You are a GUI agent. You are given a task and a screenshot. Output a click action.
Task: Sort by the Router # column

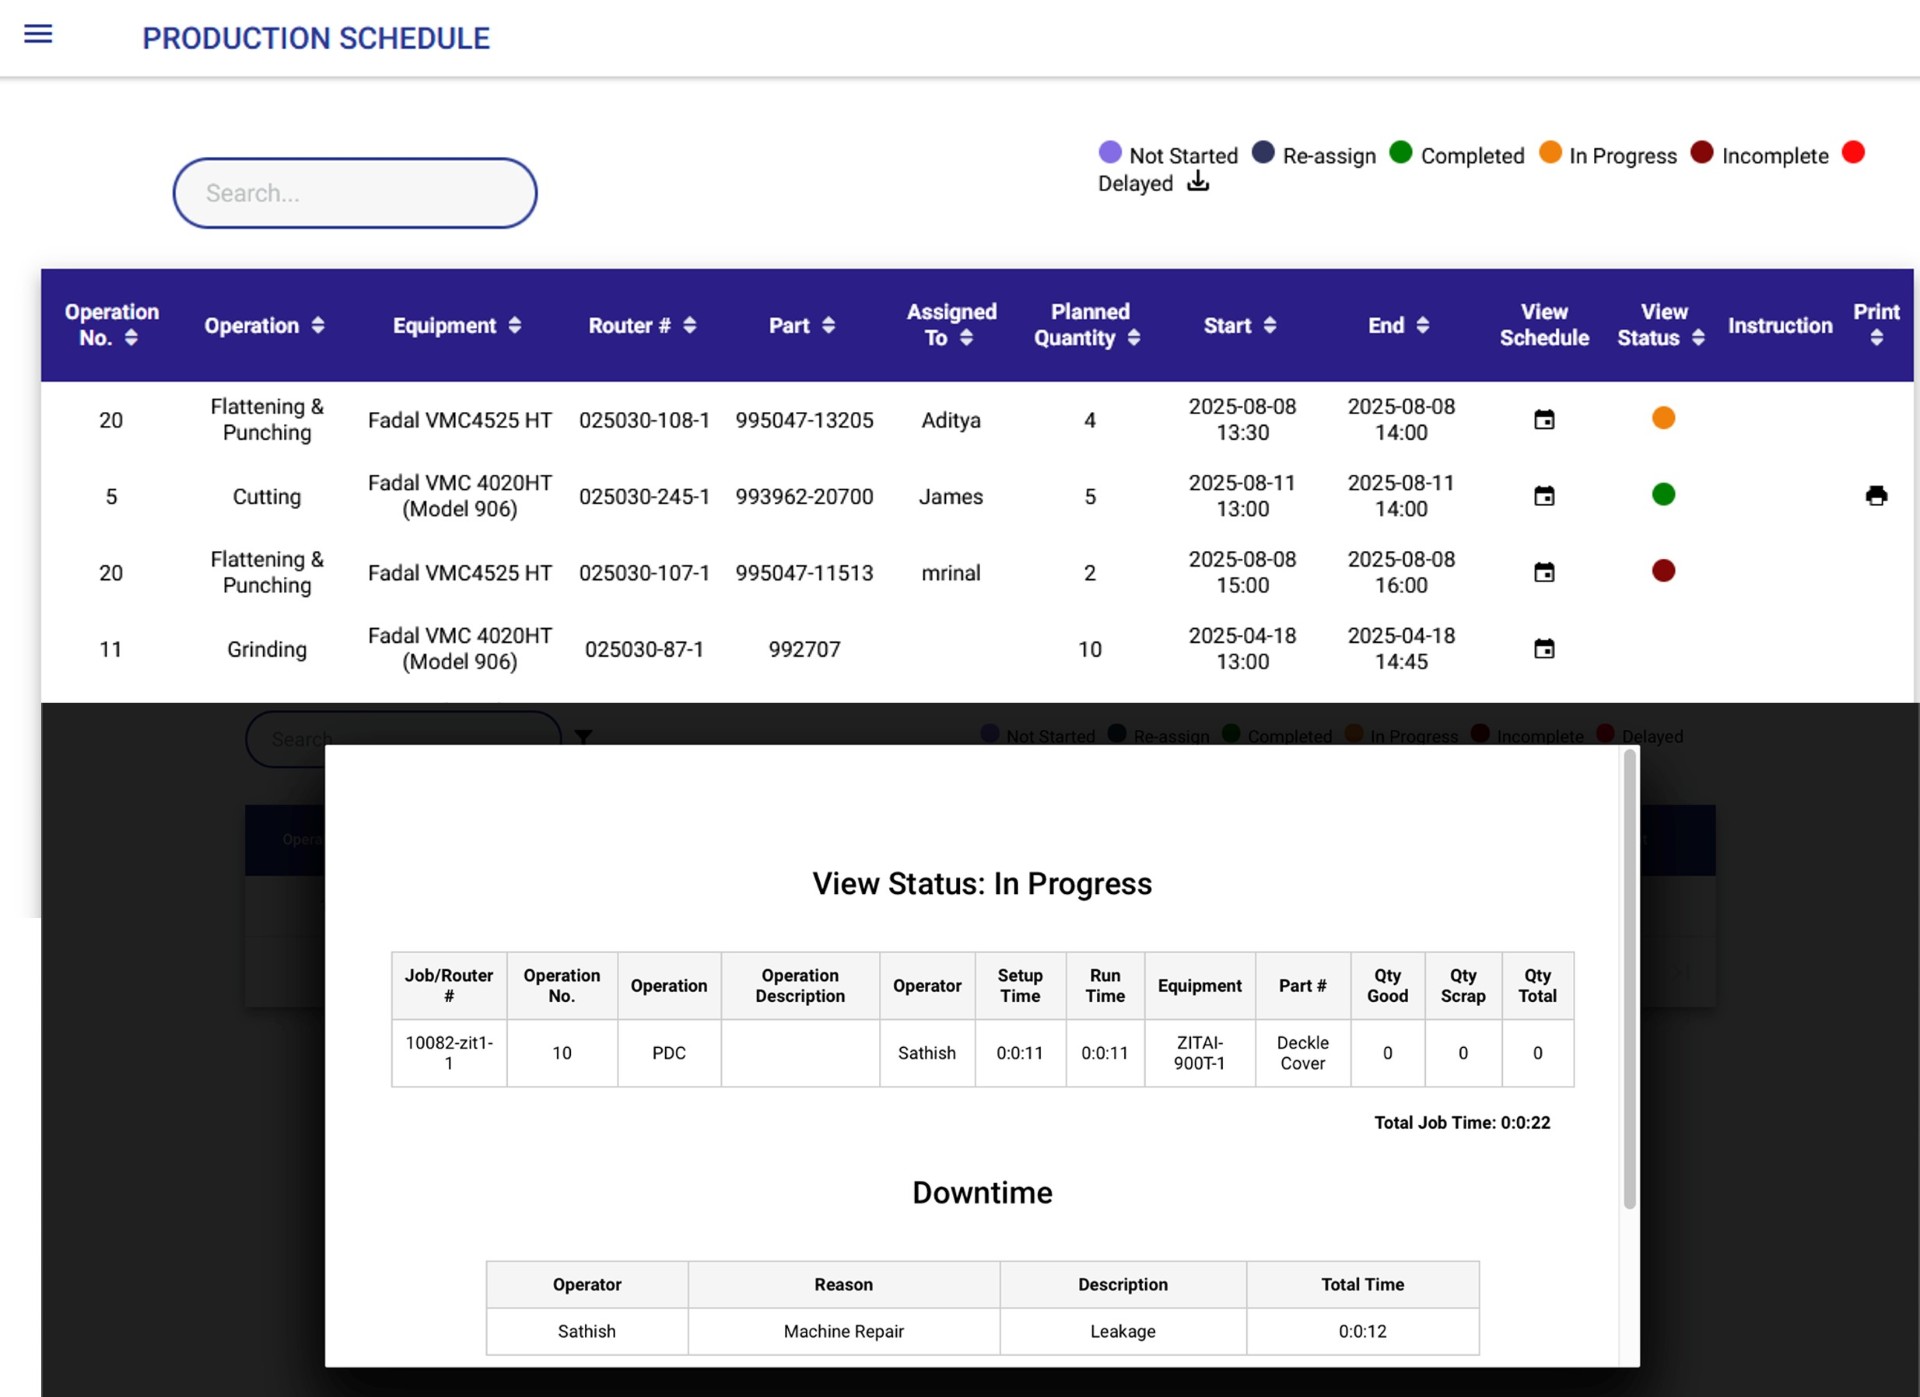point(642,326)
